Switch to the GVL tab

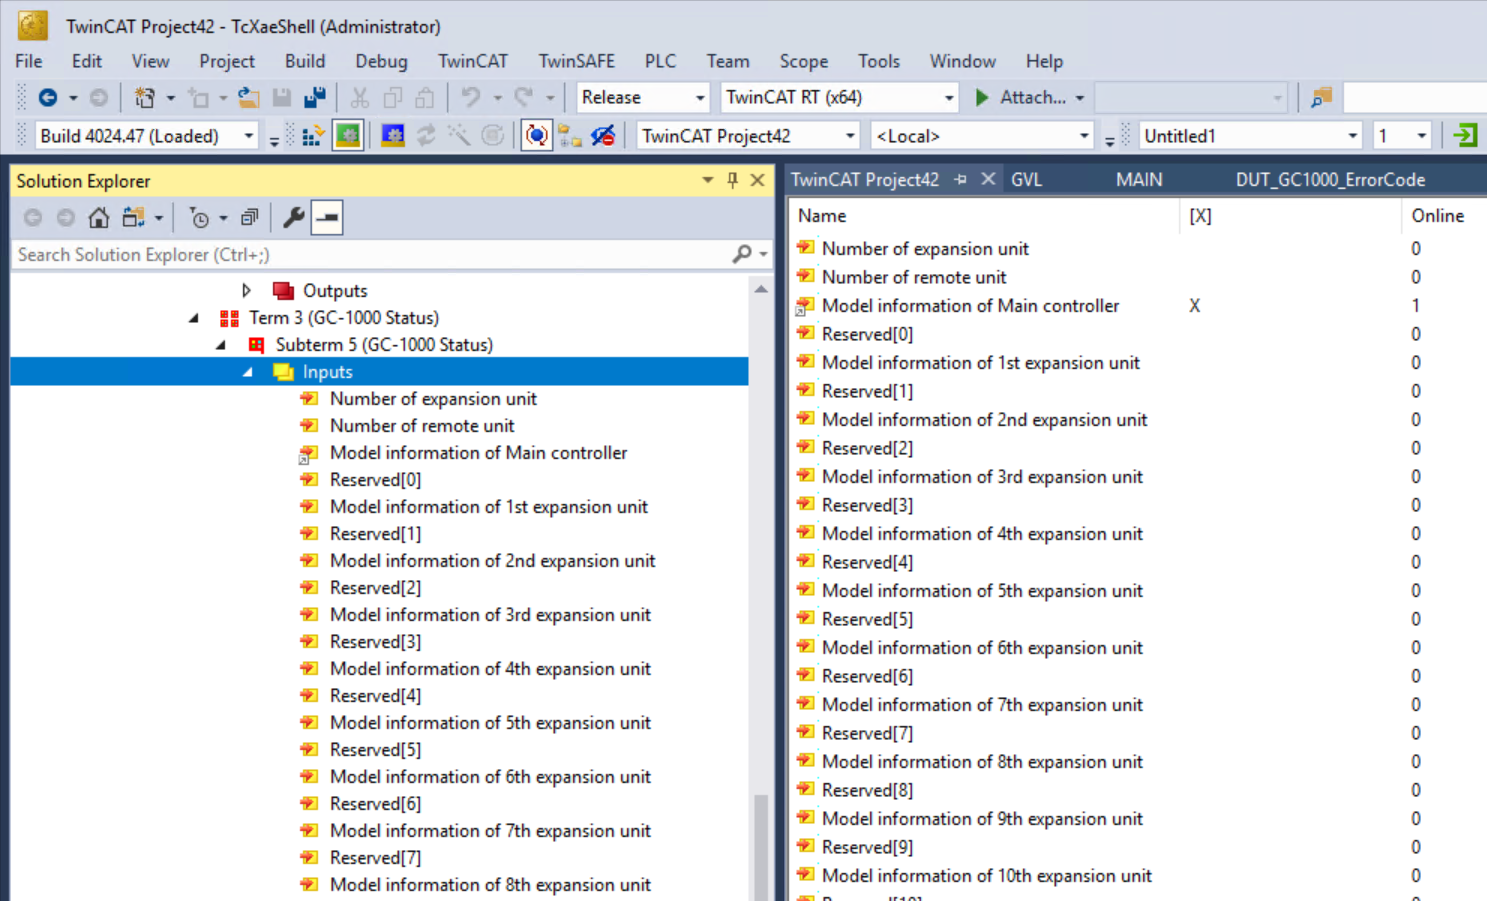tap(1026, 179)
